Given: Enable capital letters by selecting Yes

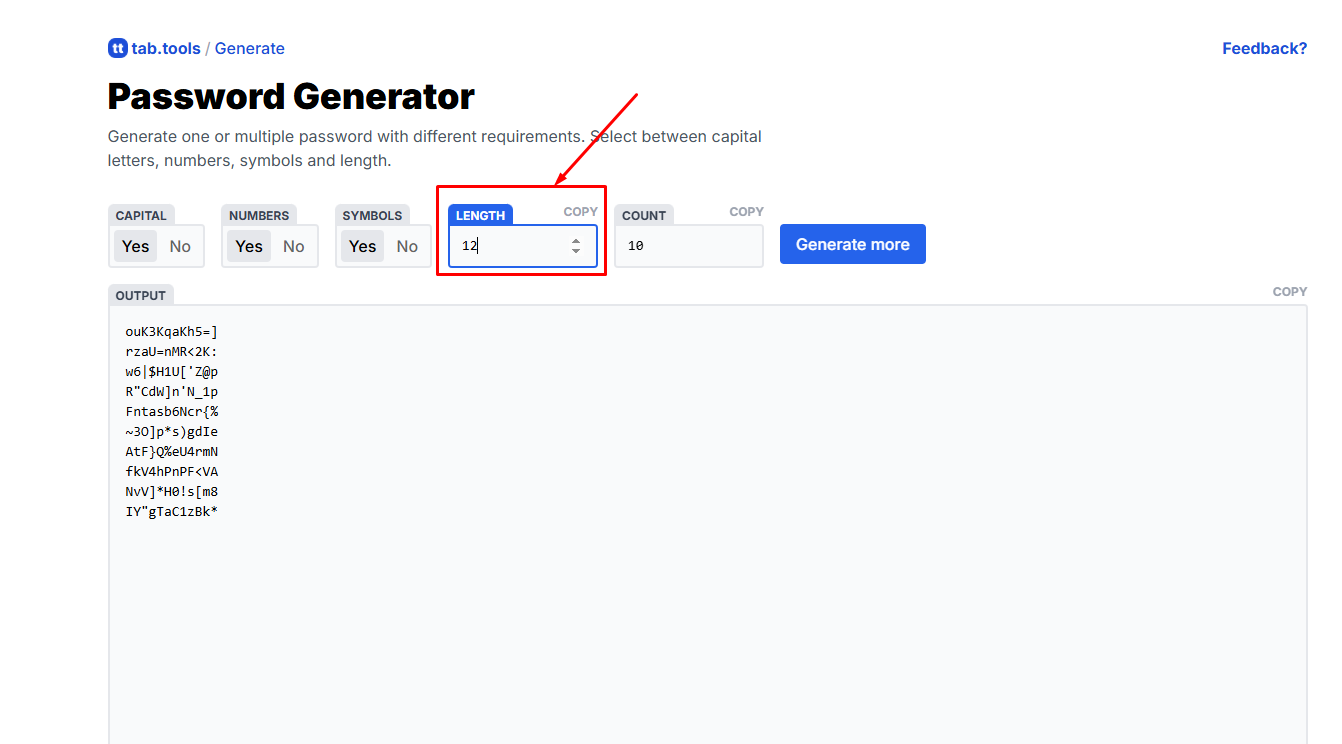Looking at the screenshot, I should click(135, 246).
